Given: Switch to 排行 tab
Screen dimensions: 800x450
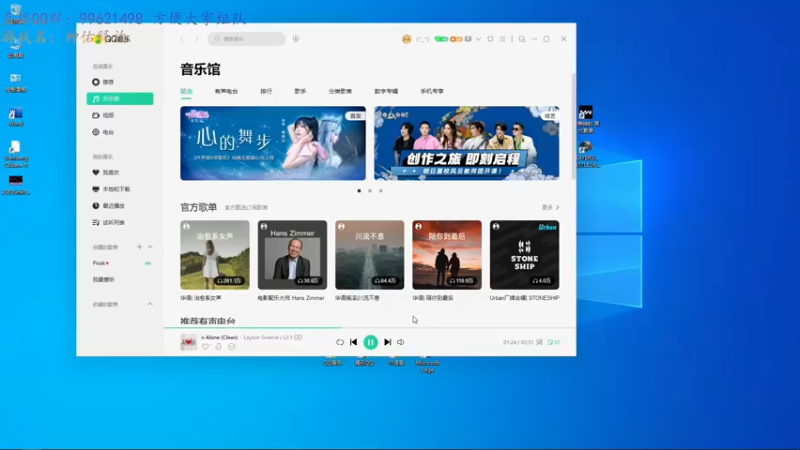Looking at the screenshot, I should click(266, 91).
